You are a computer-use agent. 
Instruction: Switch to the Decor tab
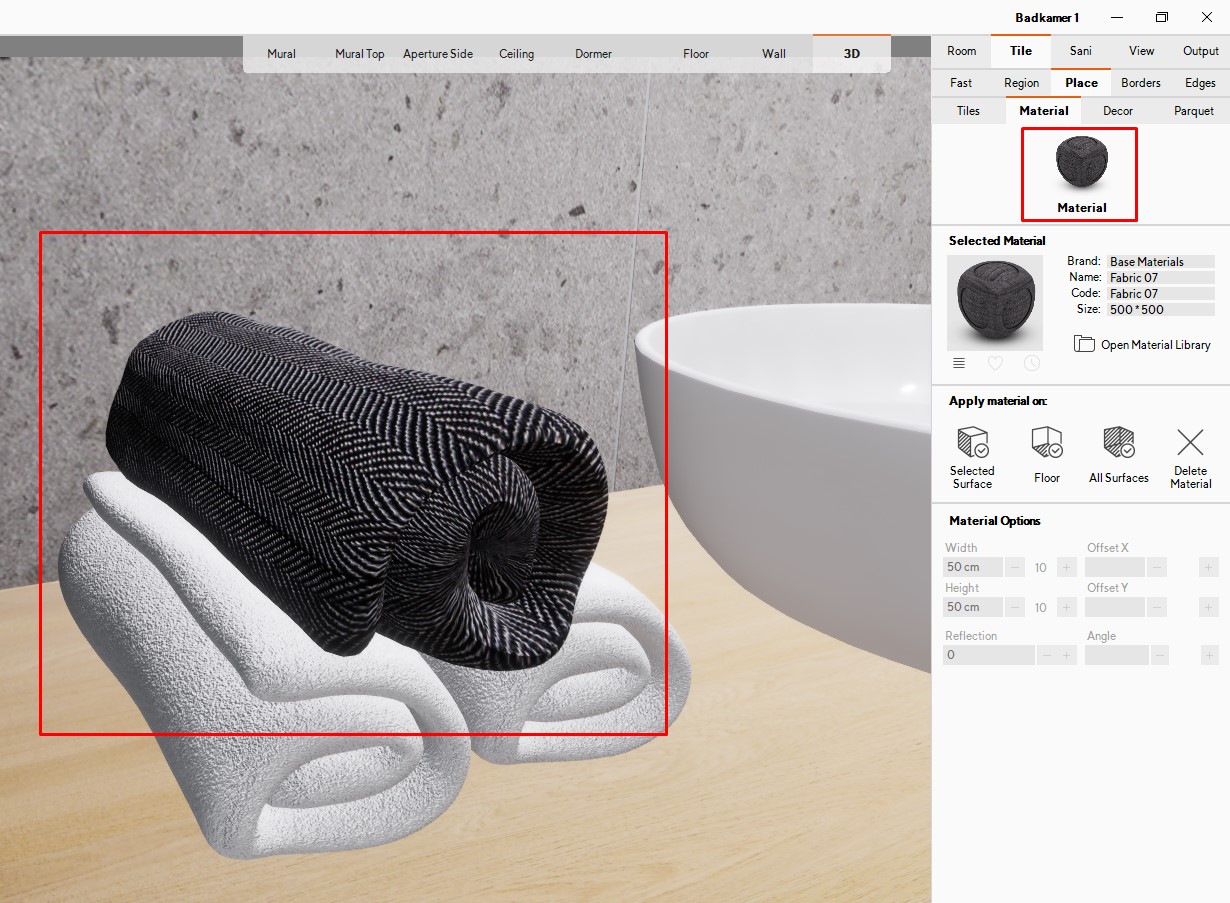coord(1117,110)
